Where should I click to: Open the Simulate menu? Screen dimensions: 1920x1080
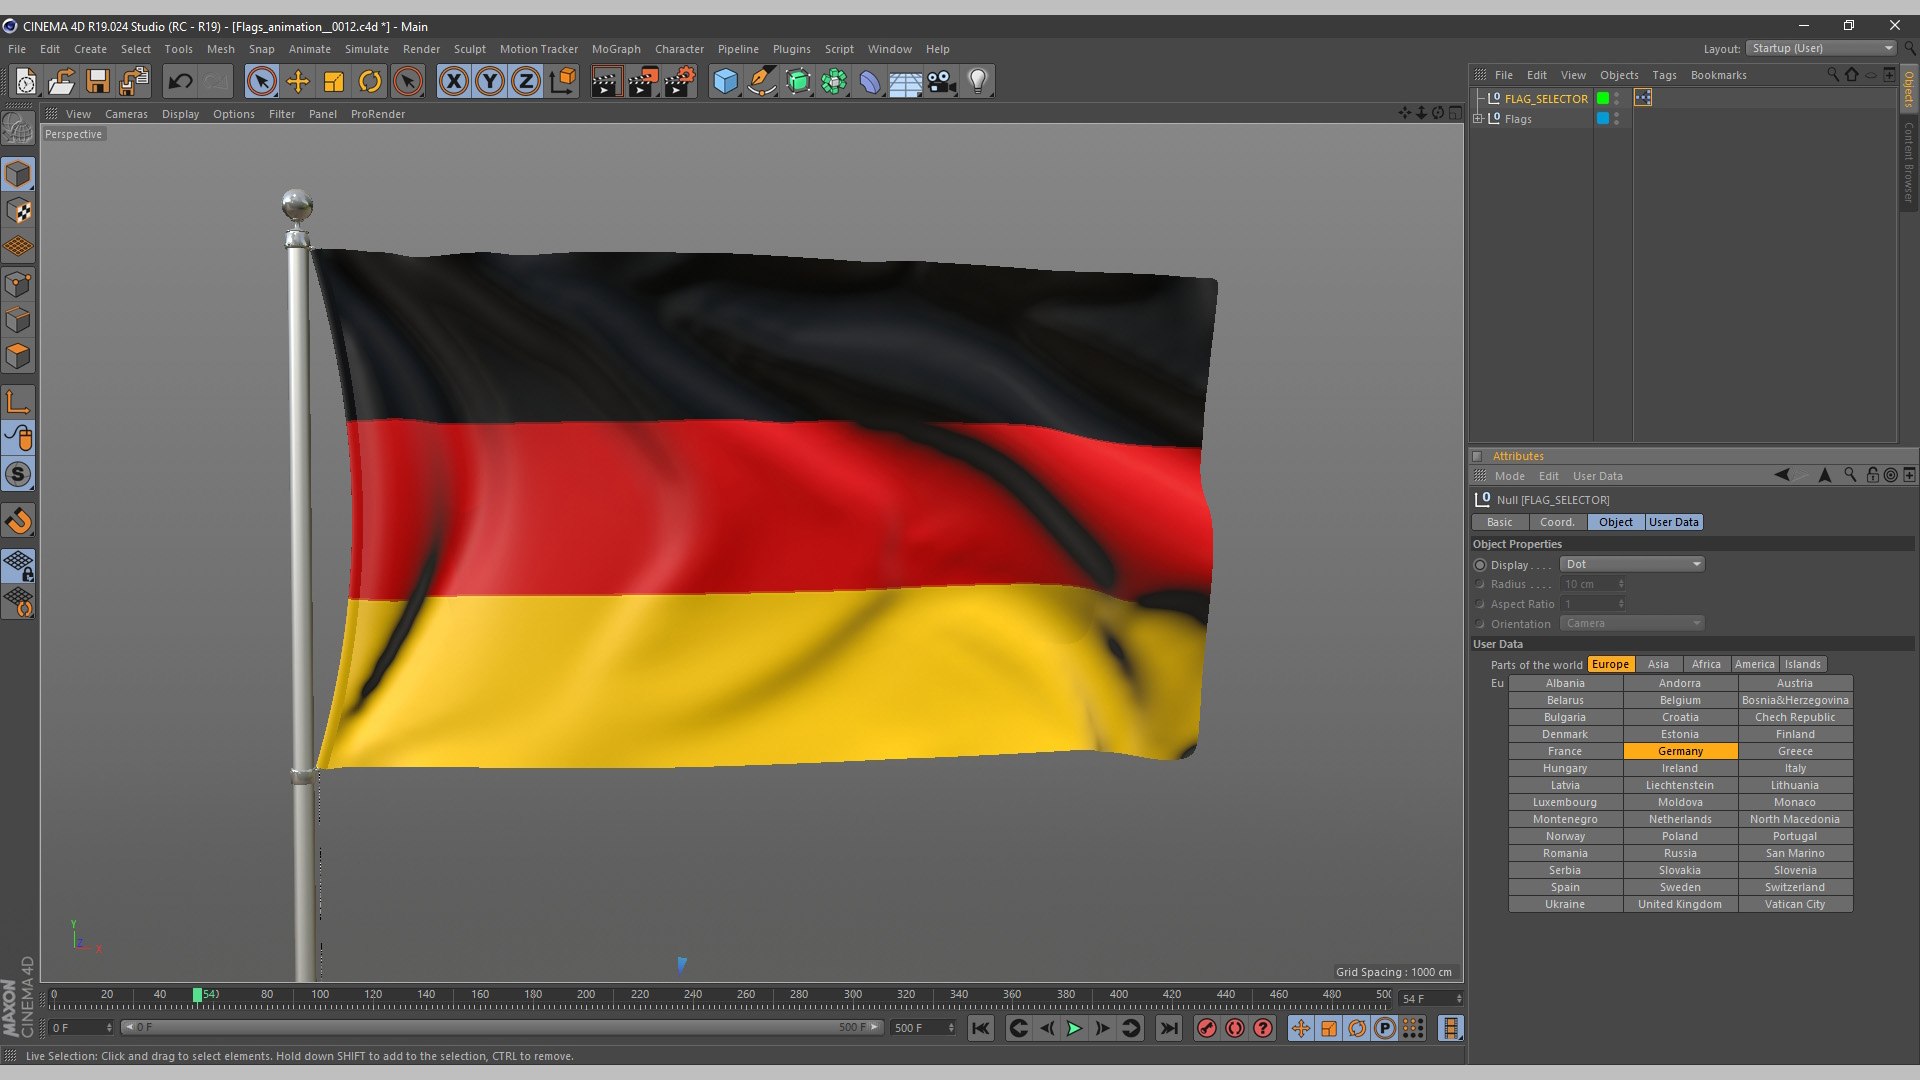coord(366,49)
